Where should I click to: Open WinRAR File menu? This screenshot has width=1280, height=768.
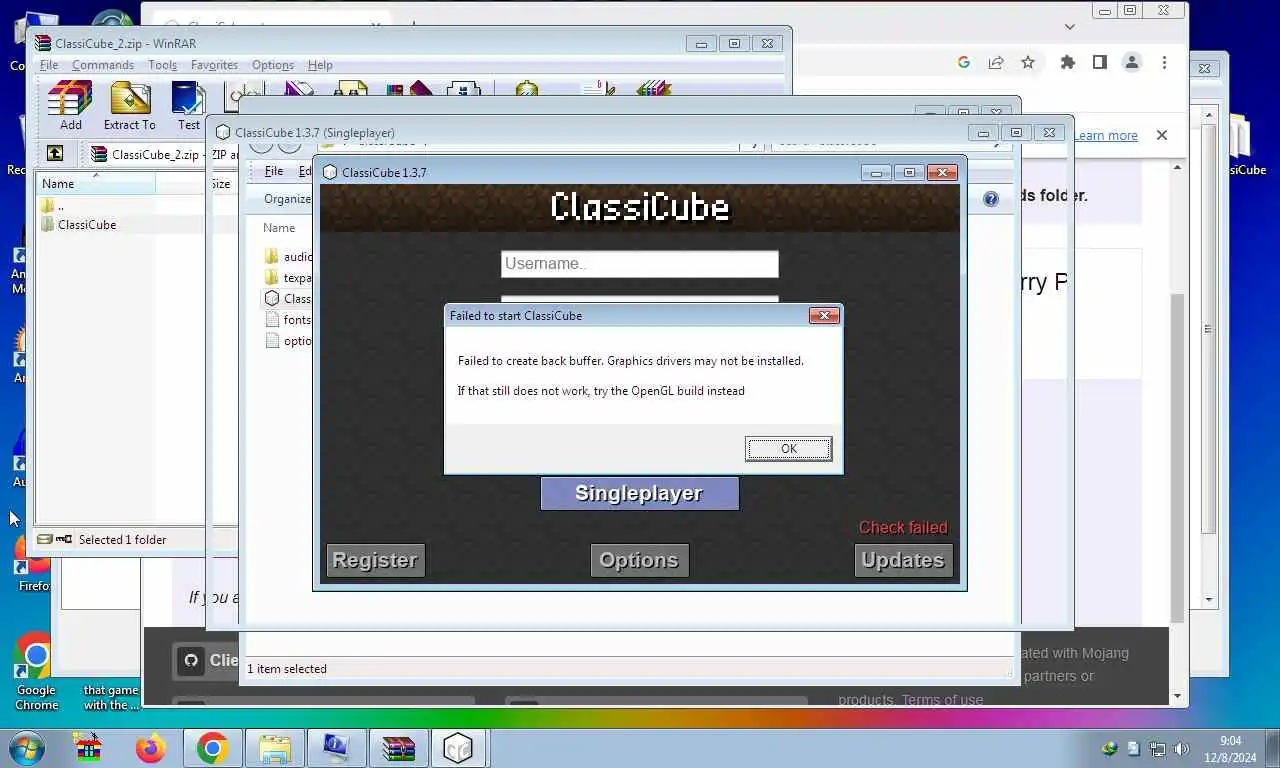pyautogui.click(x=48, y=65)
